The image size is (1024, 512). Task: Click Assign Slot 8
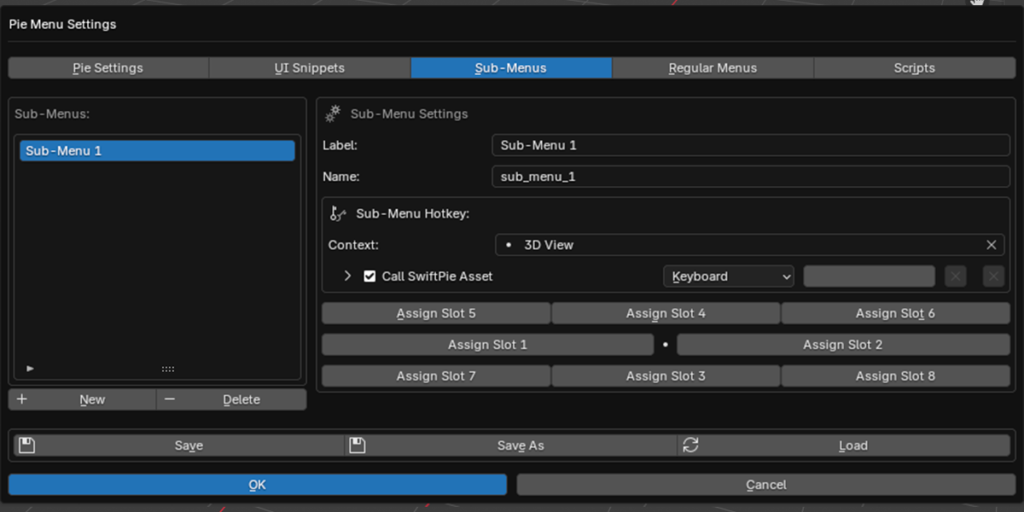coord(896,376)
